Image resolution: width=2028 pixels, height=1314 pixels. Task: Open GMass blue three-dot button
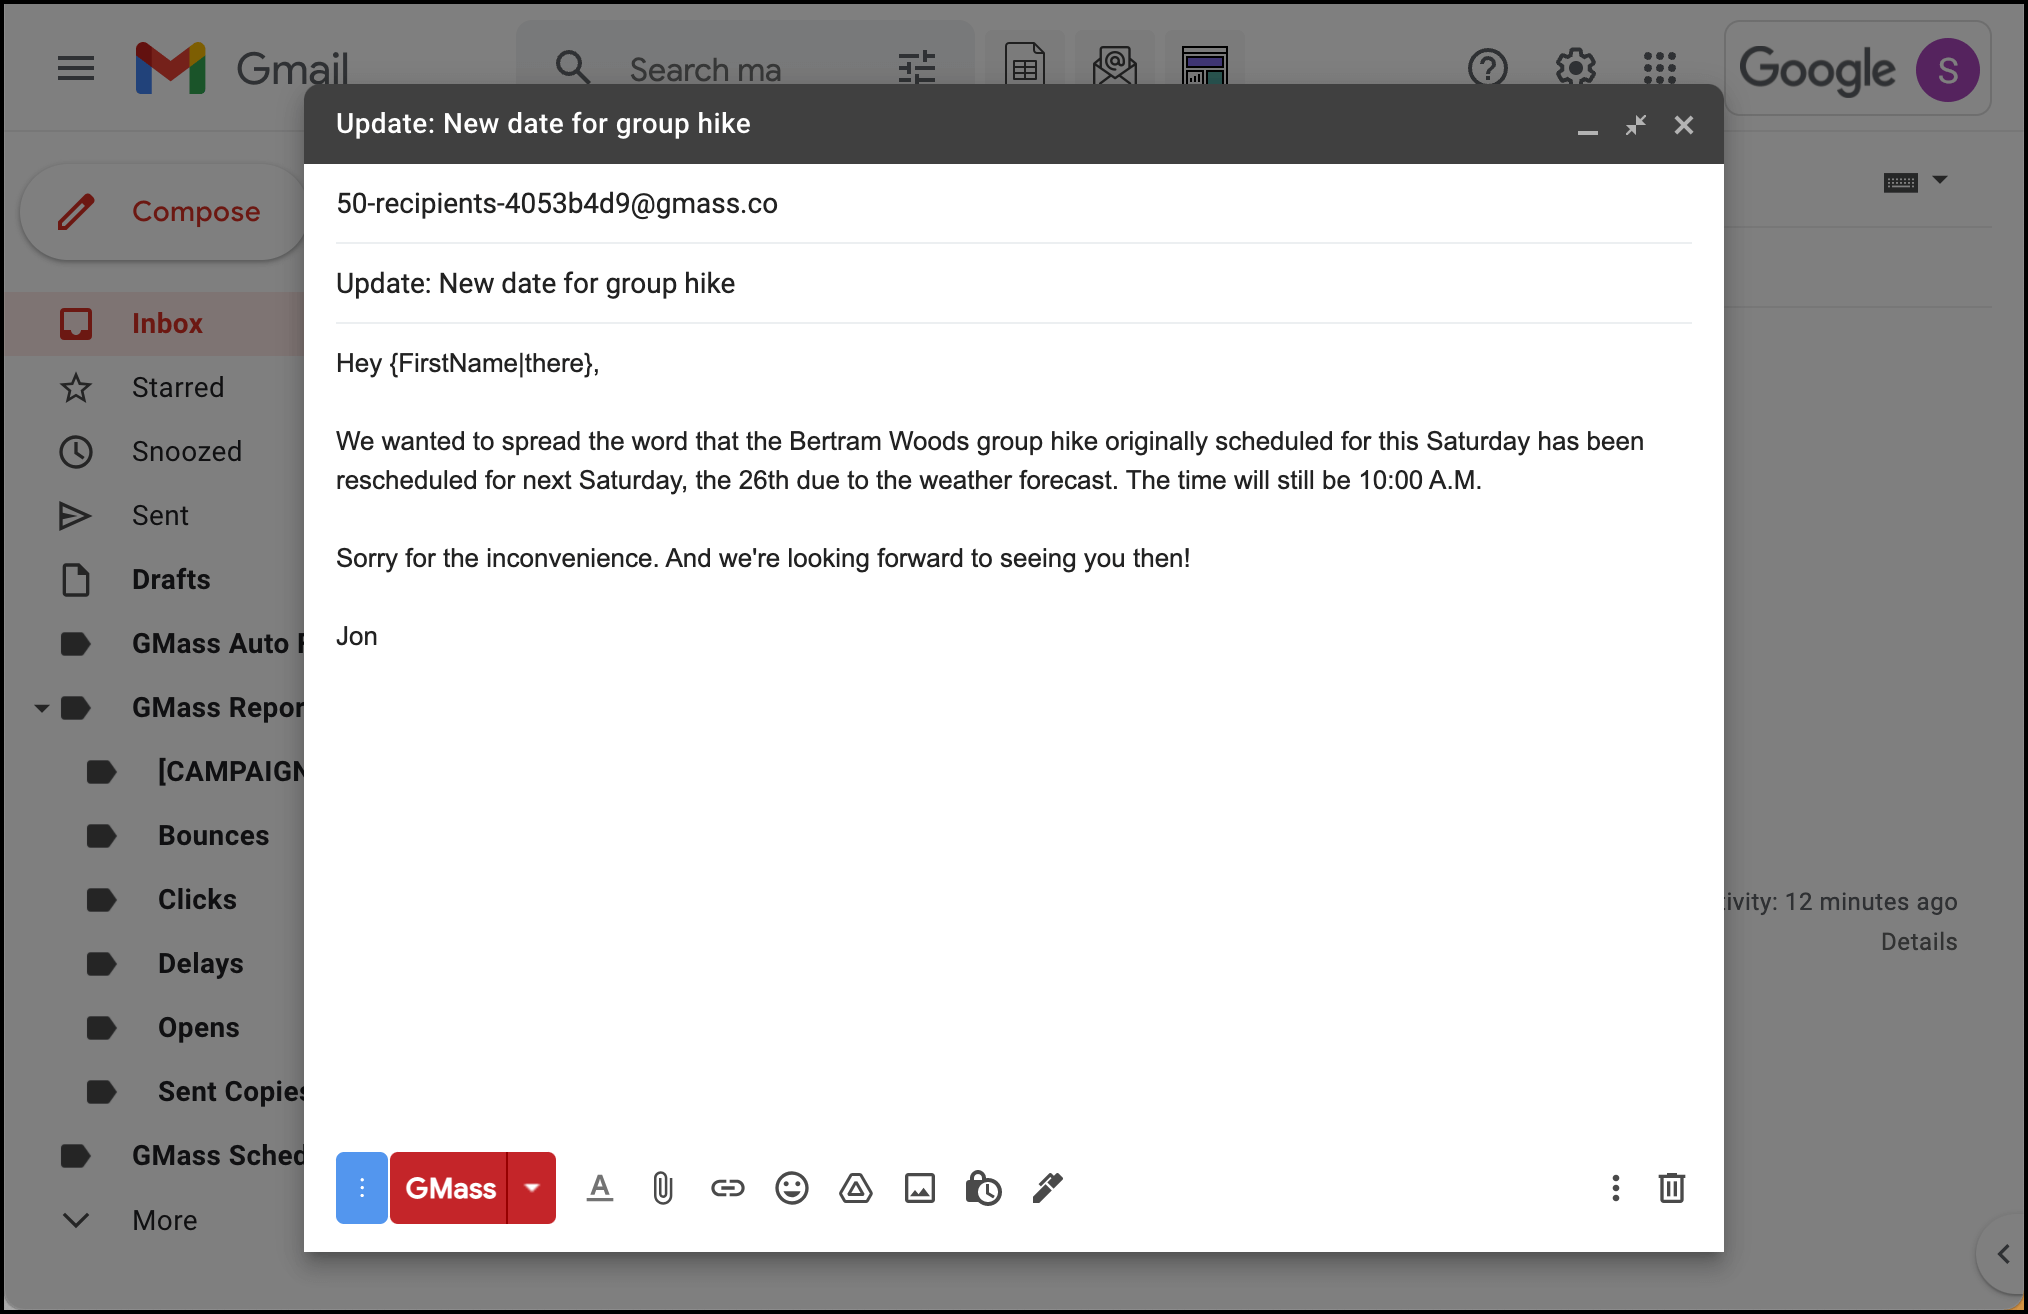click(362, 1188)
